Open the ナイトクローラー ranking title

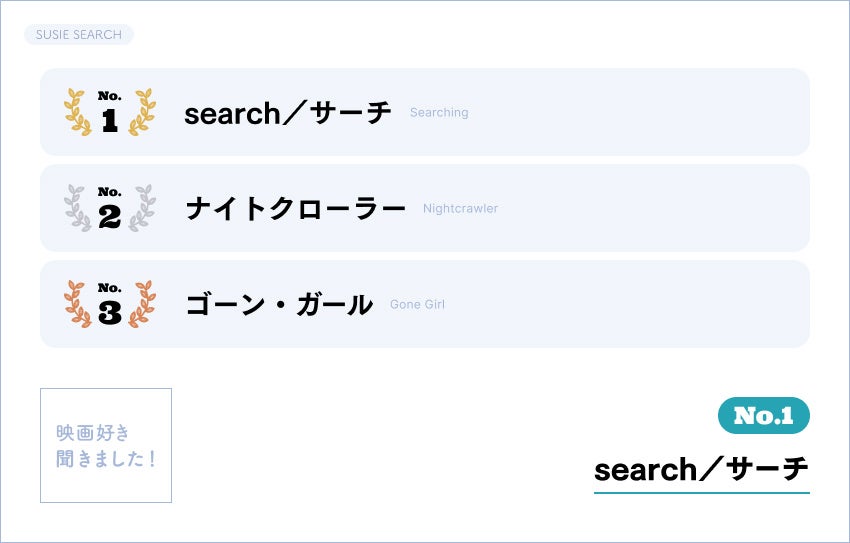point(295,209)
